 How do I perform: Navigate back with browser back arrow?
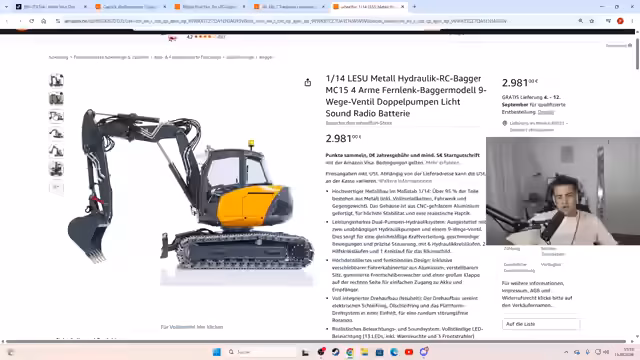point(7,21)
